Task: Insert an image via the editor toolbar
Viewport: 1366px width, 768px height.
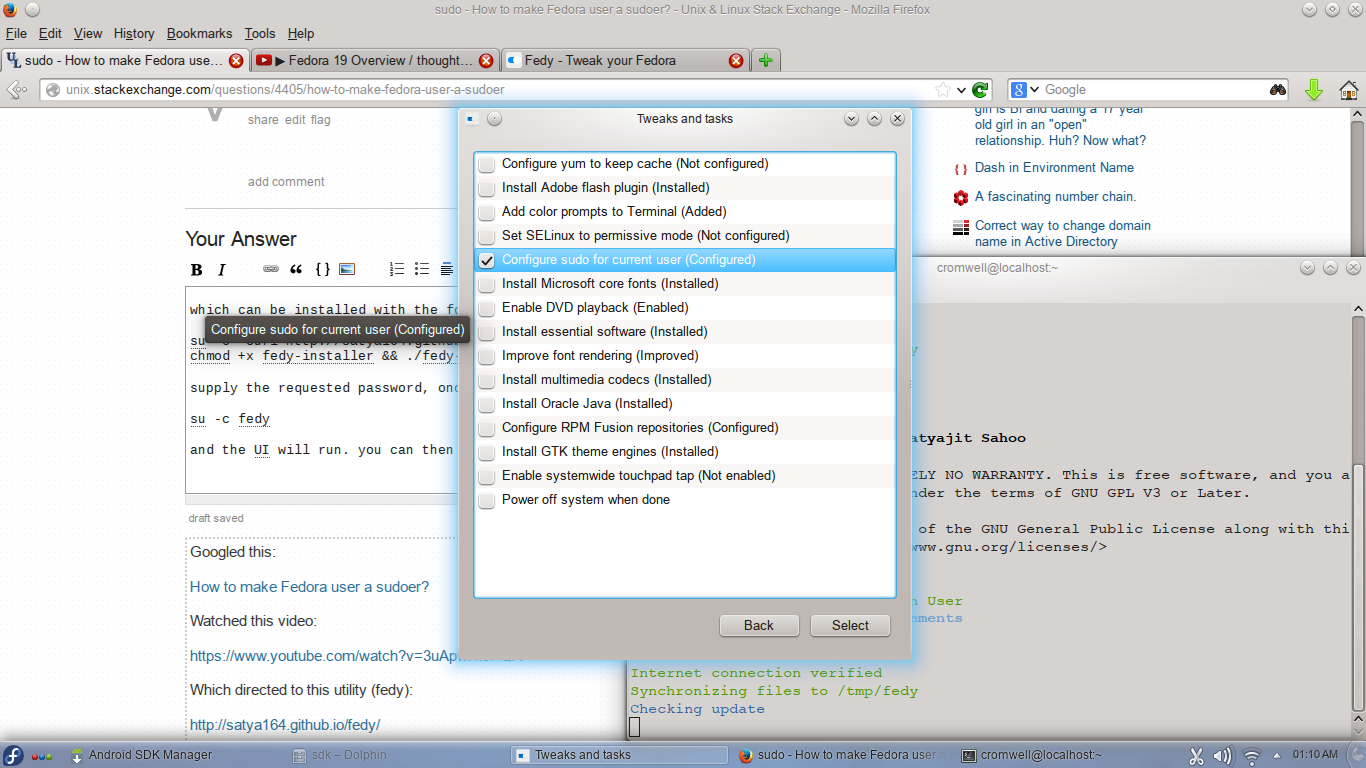Action: point(347,269)
